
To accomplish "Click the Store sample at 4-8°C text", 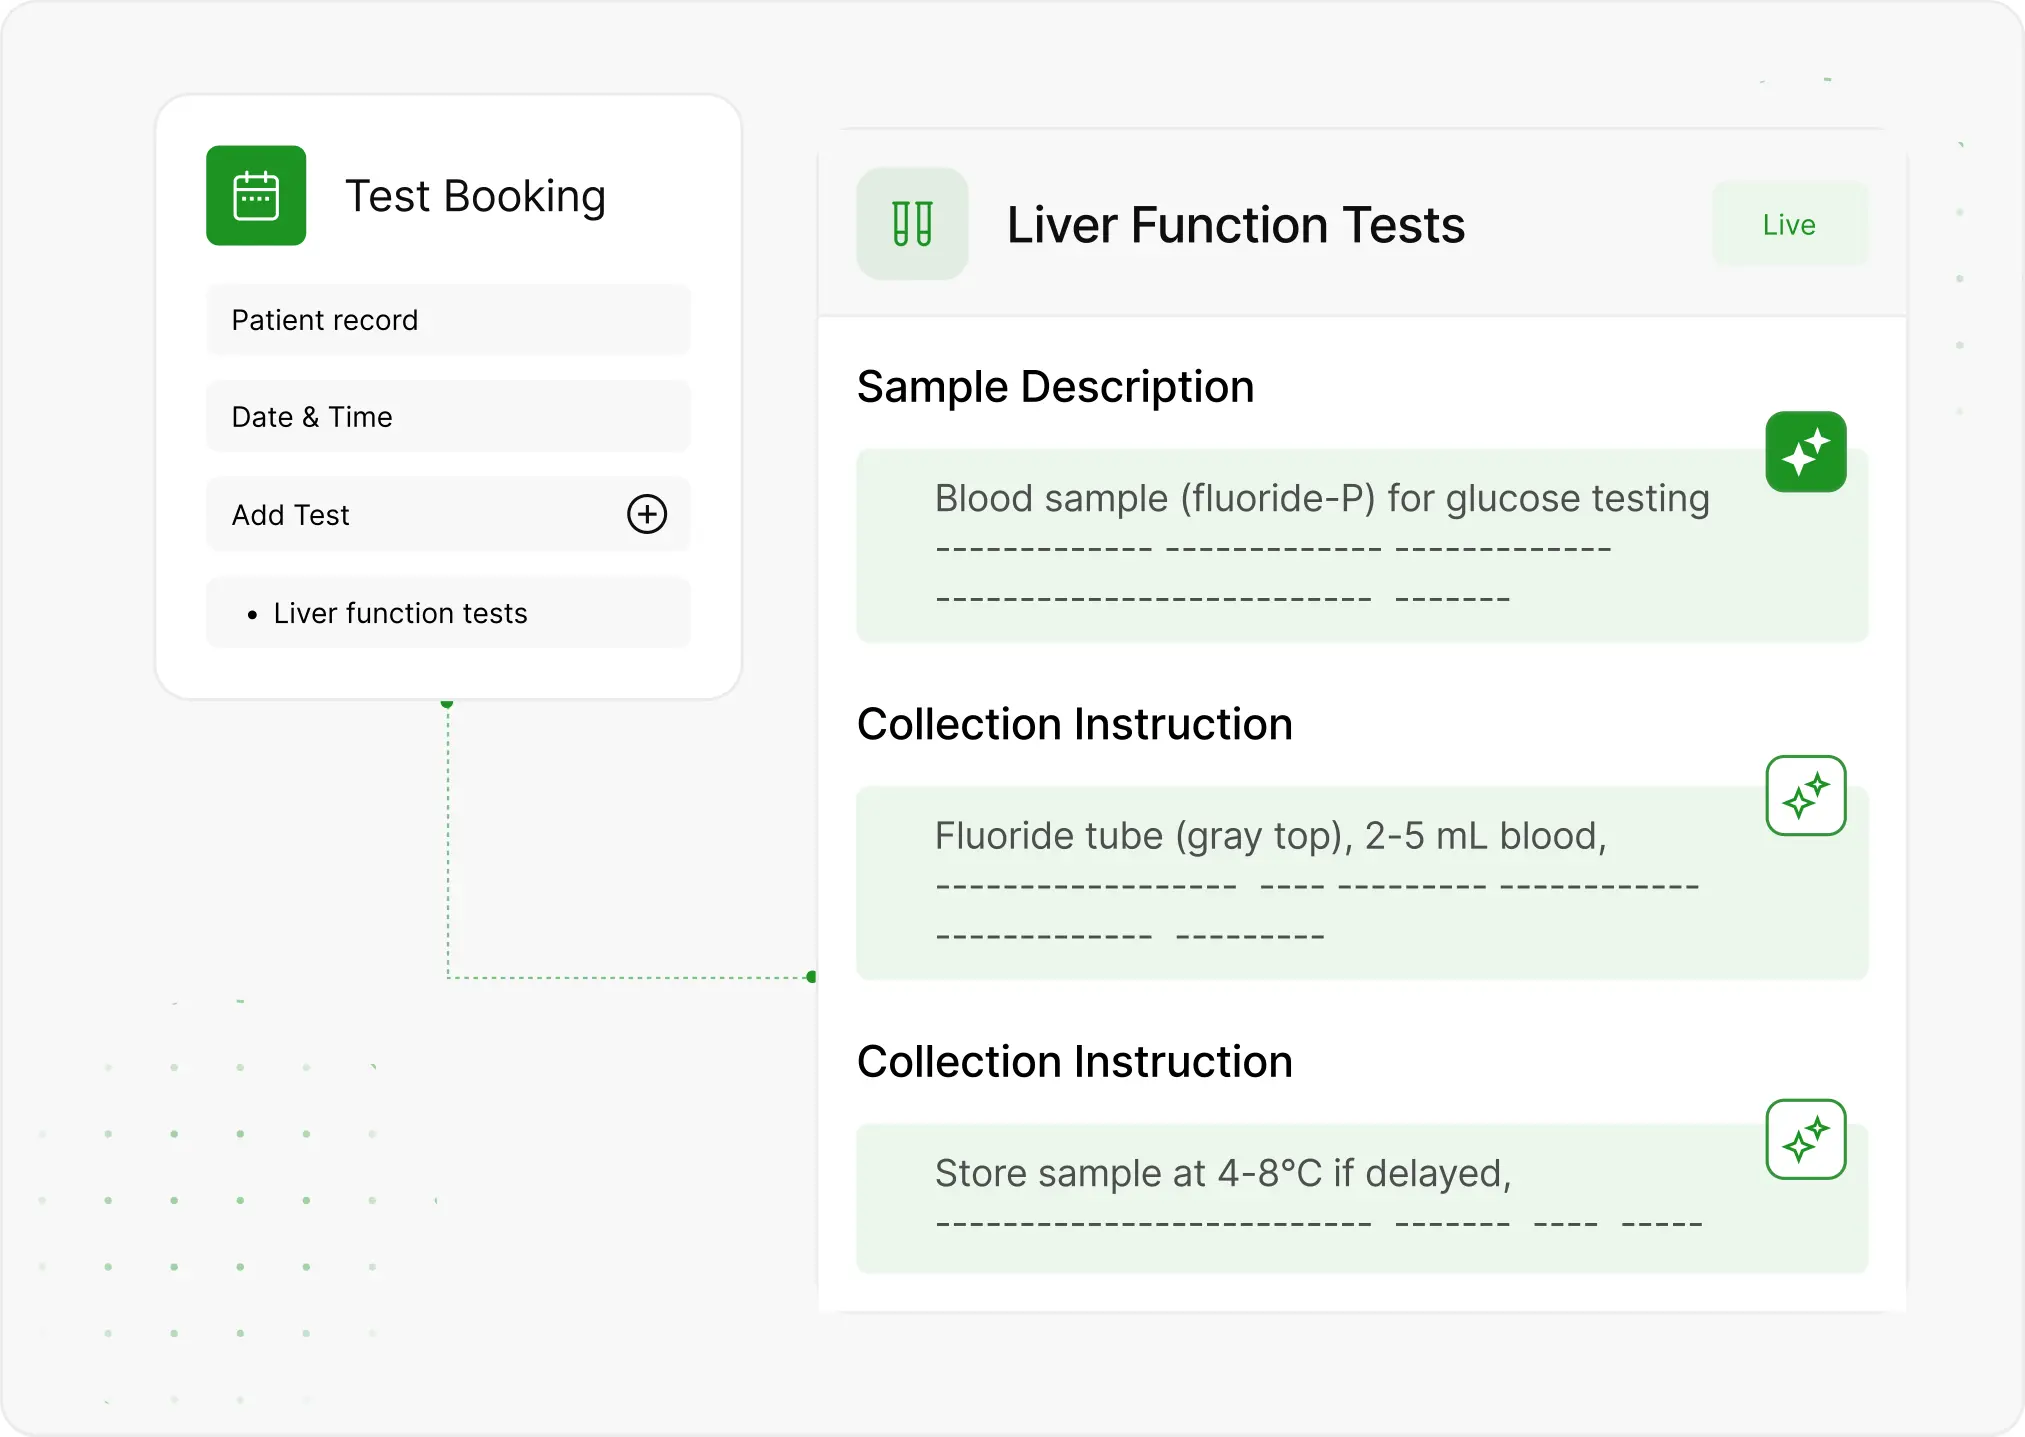I will coord(1223,1173).
